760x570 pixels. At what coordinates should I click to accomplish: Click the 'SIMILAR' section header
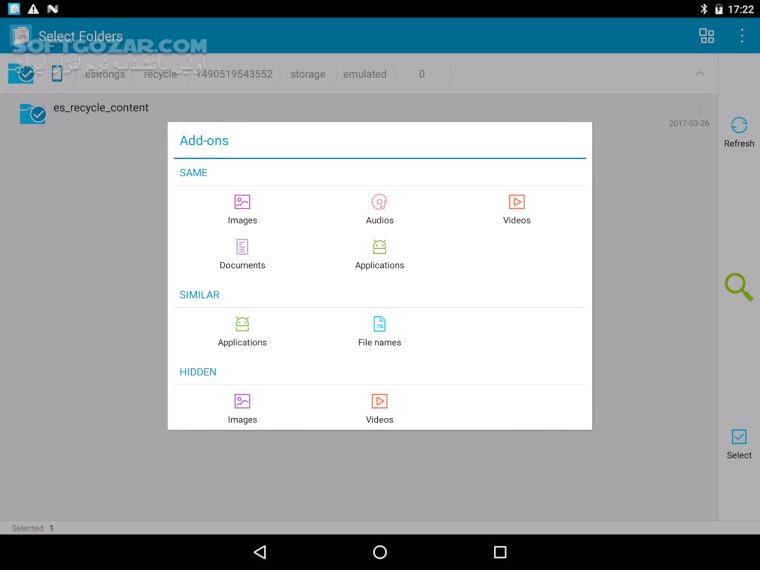199,295
